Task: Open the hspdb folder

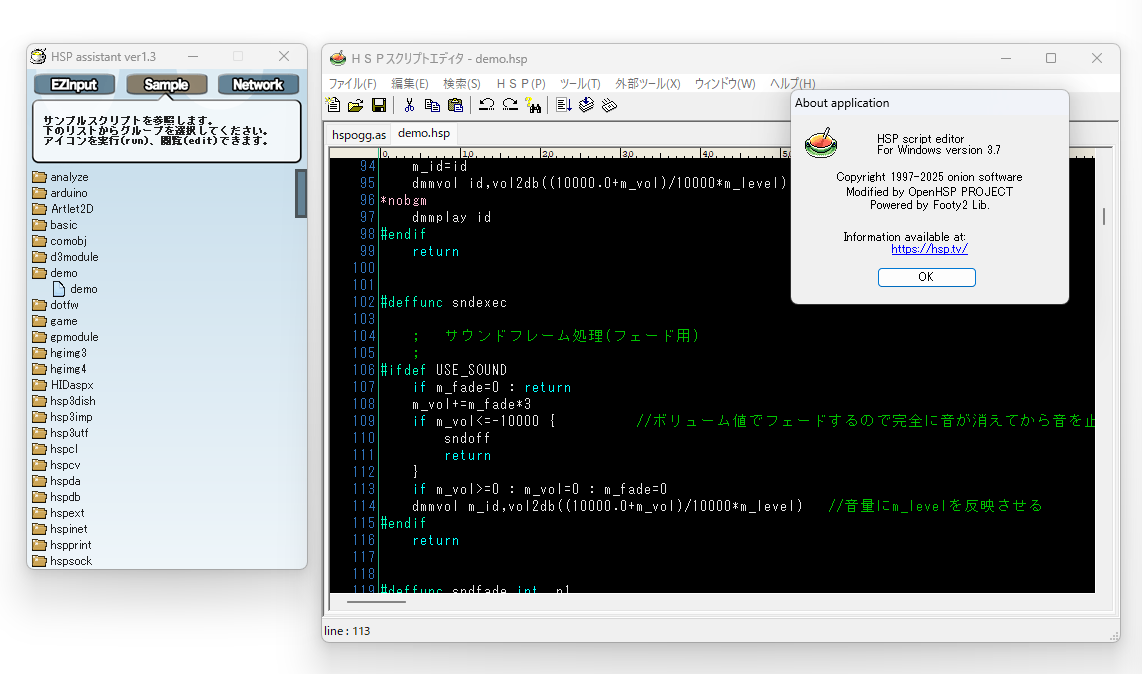Action: 57,497
